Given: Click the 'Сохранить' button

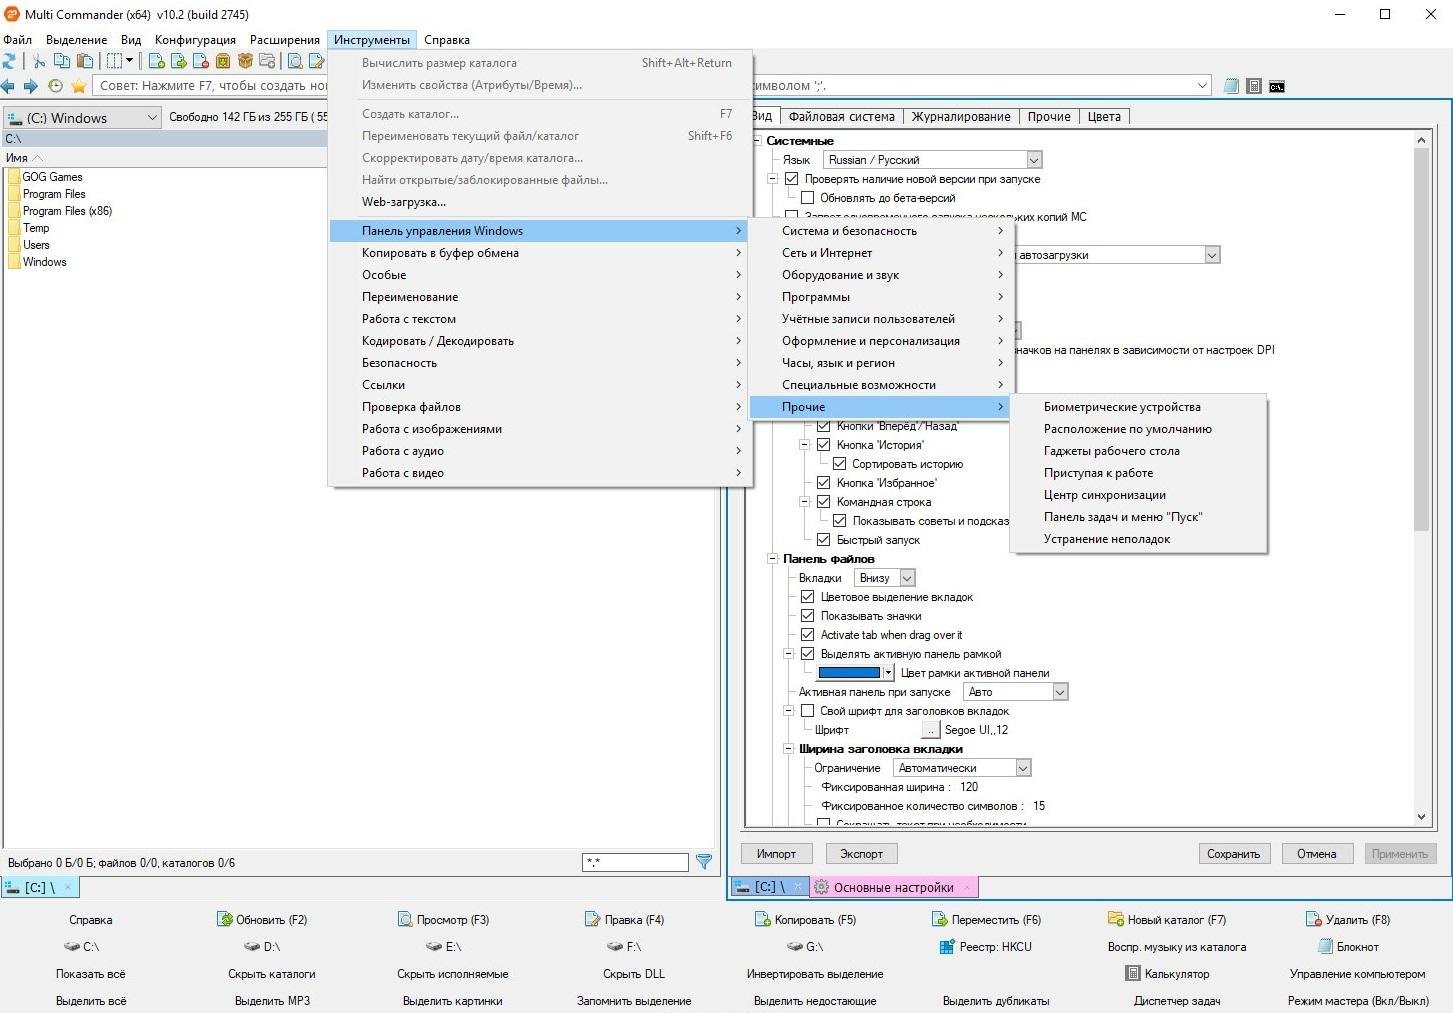Looking at the screenshot, I should [x=1233, y=854].
